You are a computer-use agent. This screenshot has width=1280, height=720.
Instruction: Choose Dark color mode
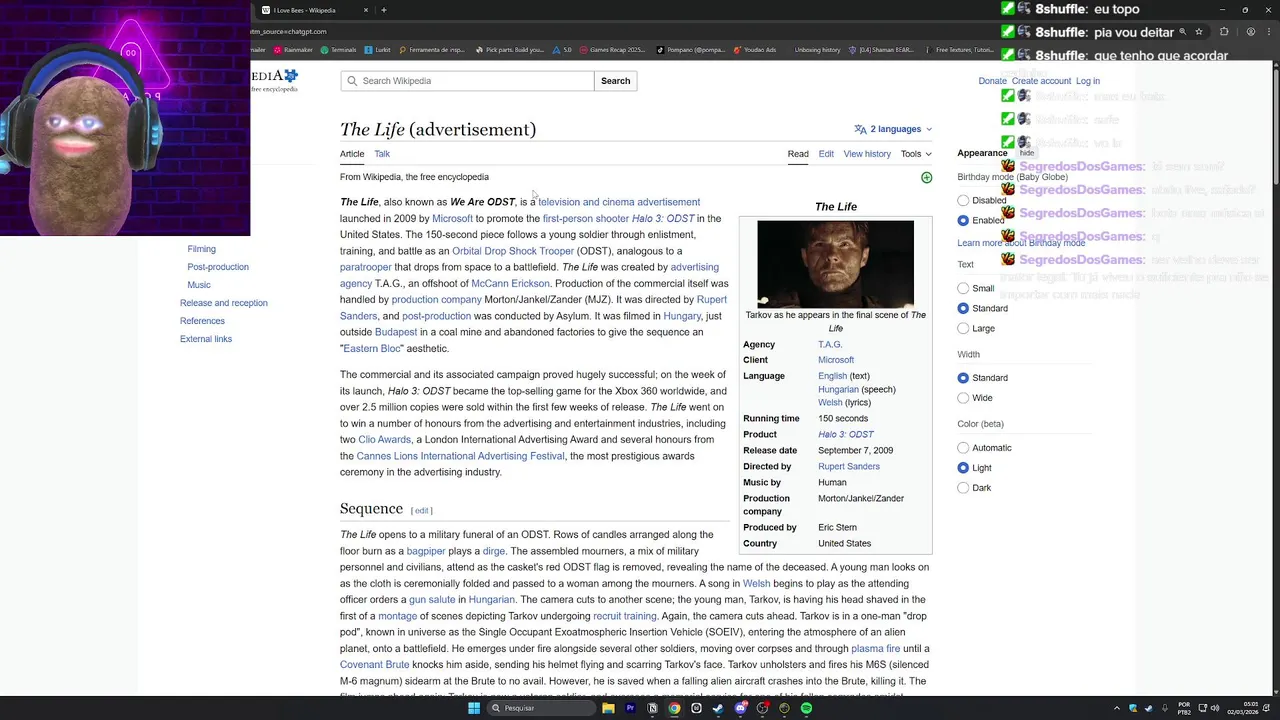click(963, 488)
